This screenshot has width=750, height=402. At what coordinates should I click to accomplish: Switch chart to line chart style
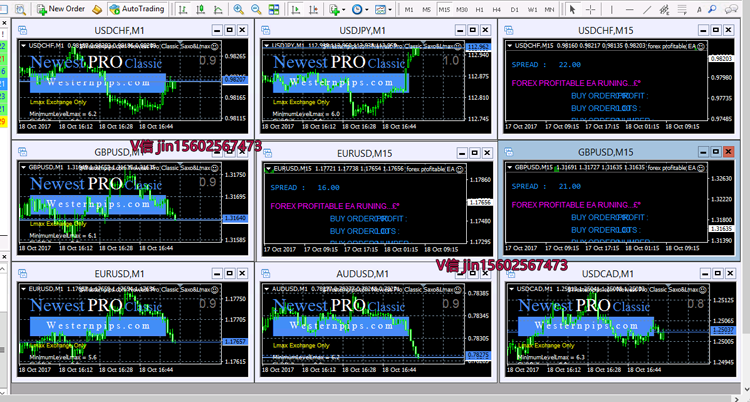[218, 9]
